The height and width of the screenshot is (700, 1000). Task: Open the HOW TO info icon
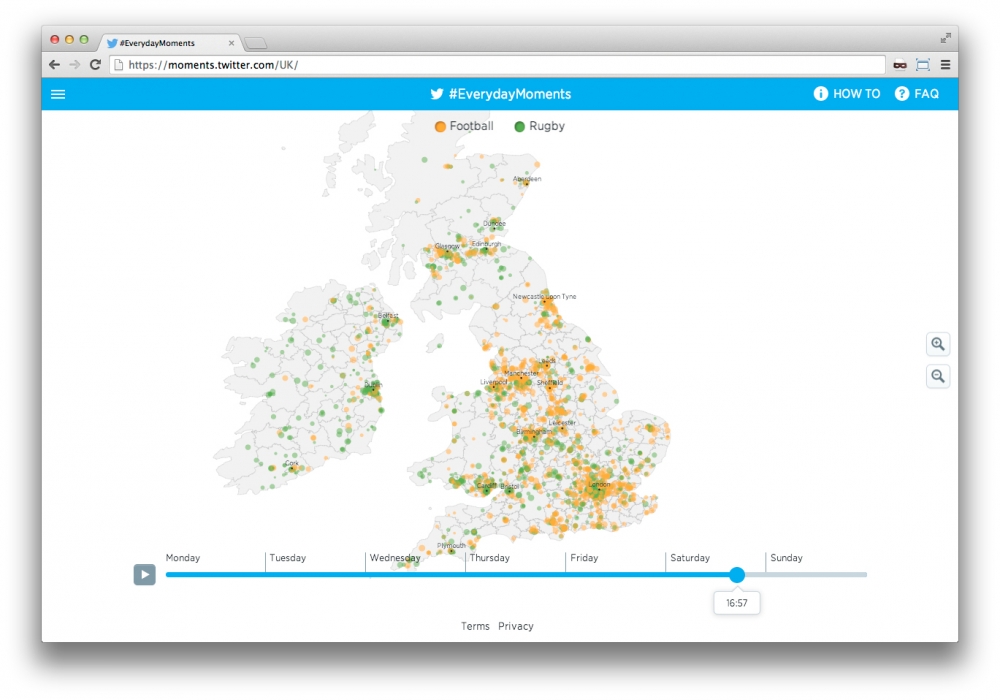pos(820,94)
